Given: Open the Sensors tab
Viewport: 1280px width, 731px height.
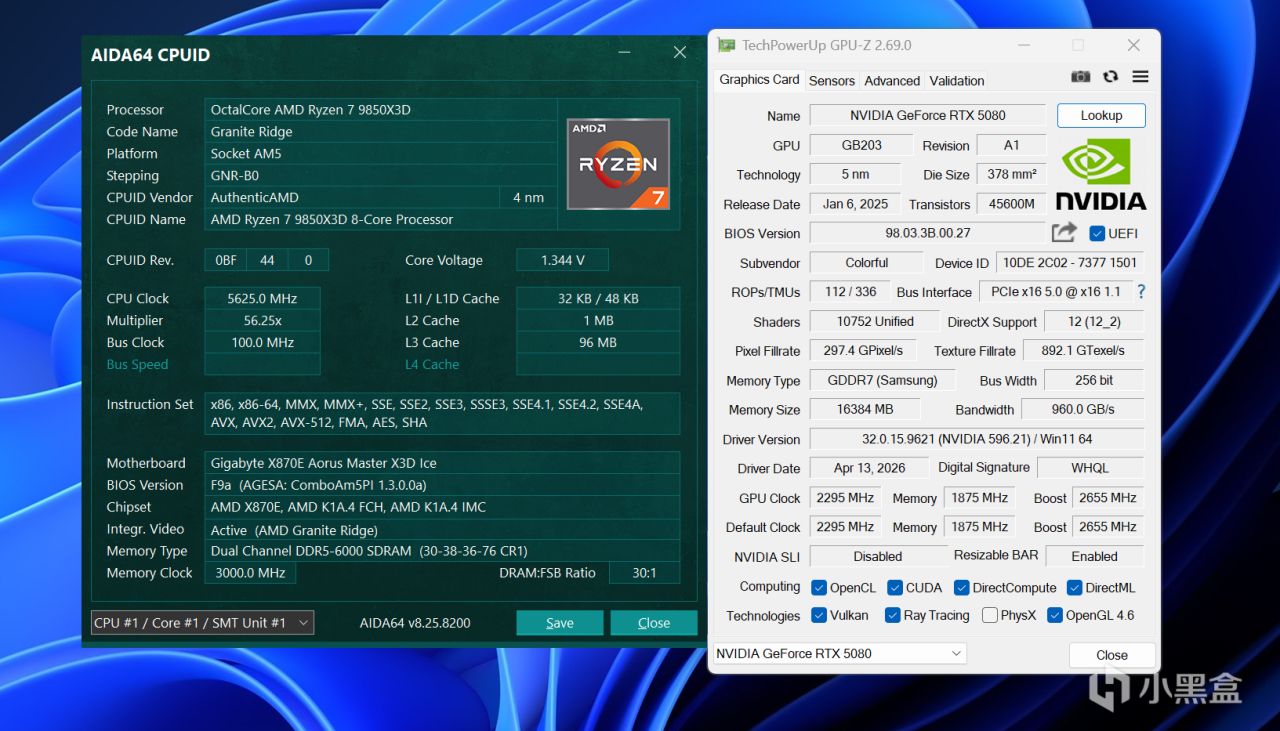Looking at the screenshot, I should 832,81.
